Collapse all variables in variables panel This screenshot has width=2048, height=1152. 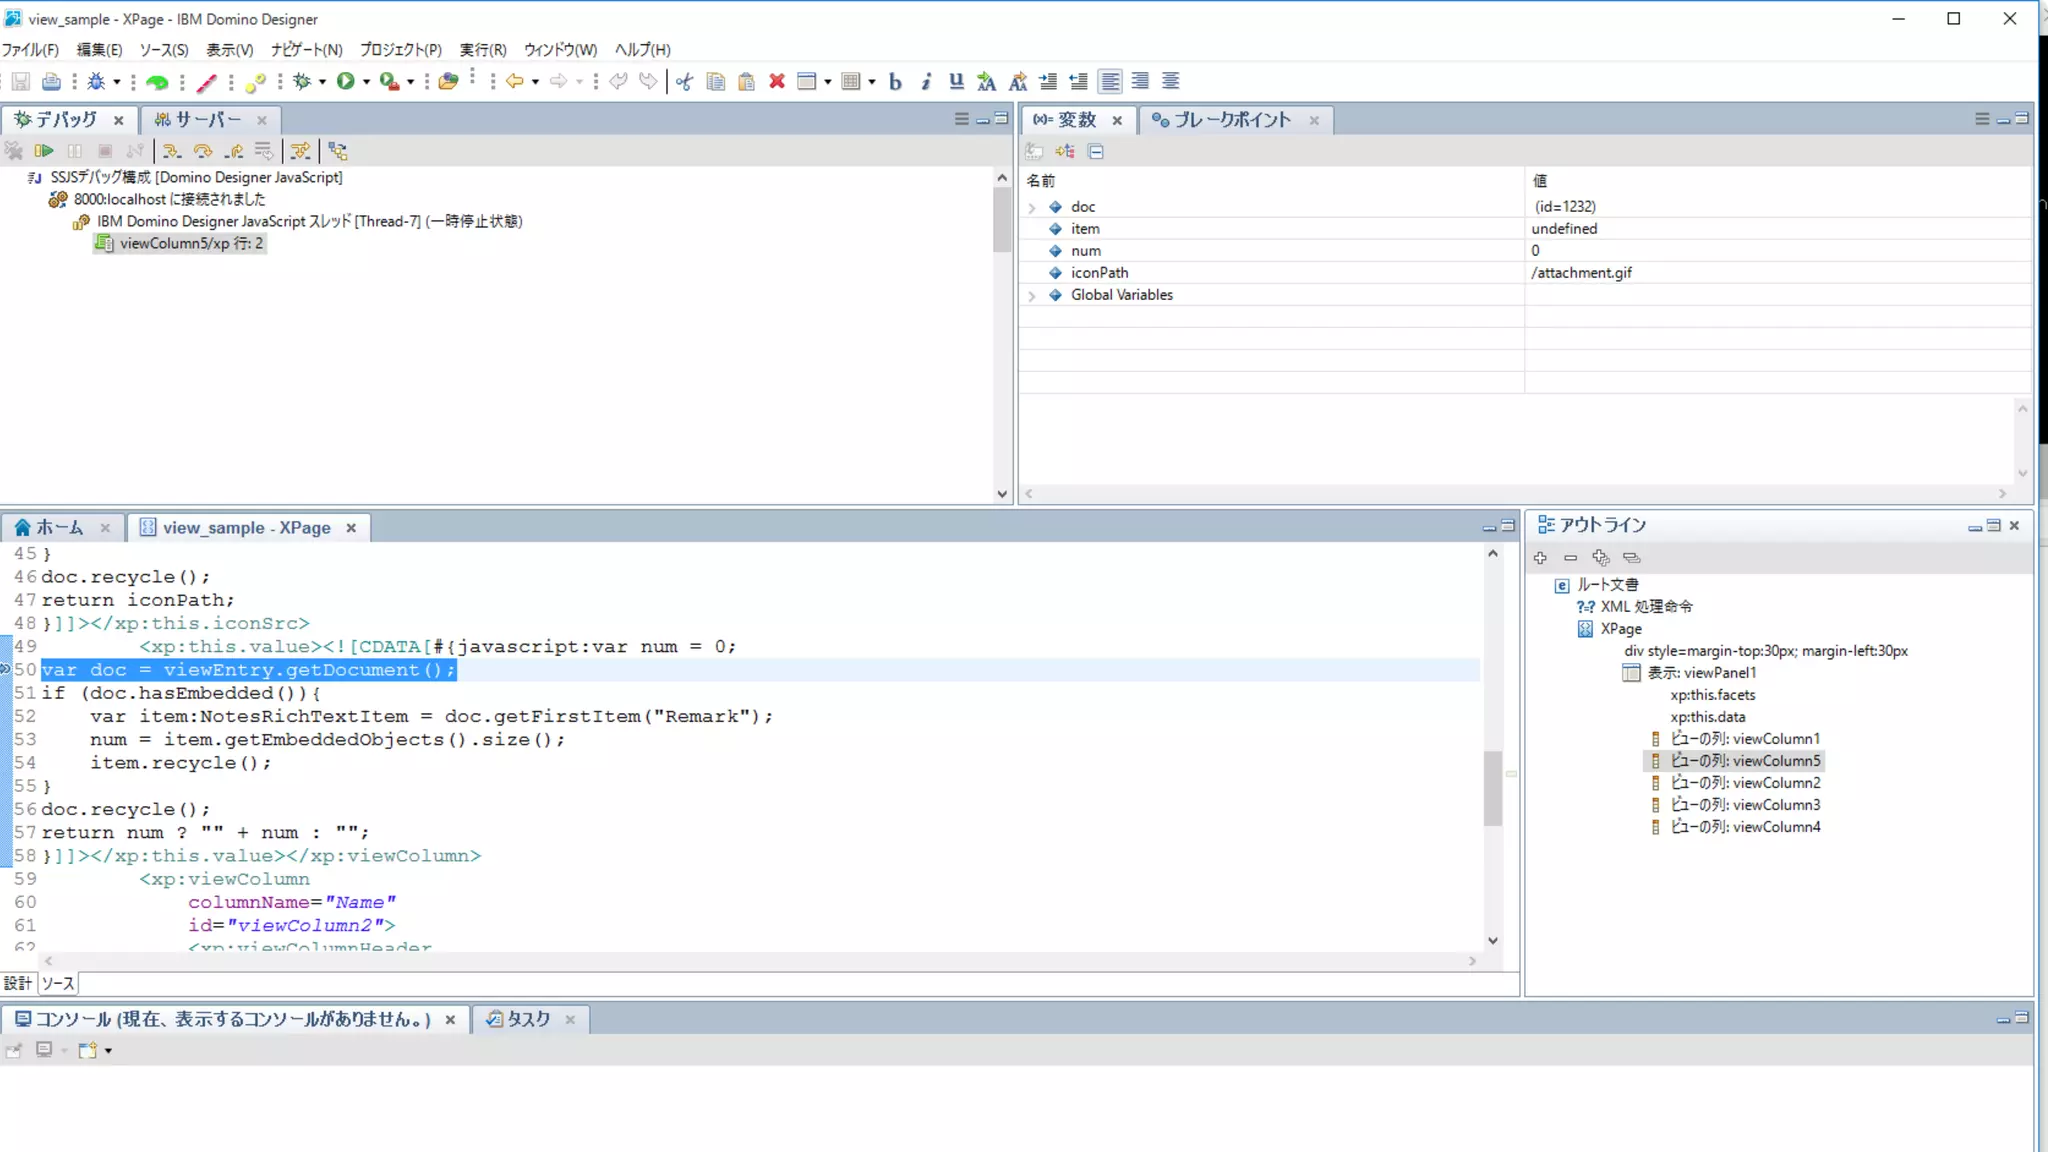coord(1096,151)
